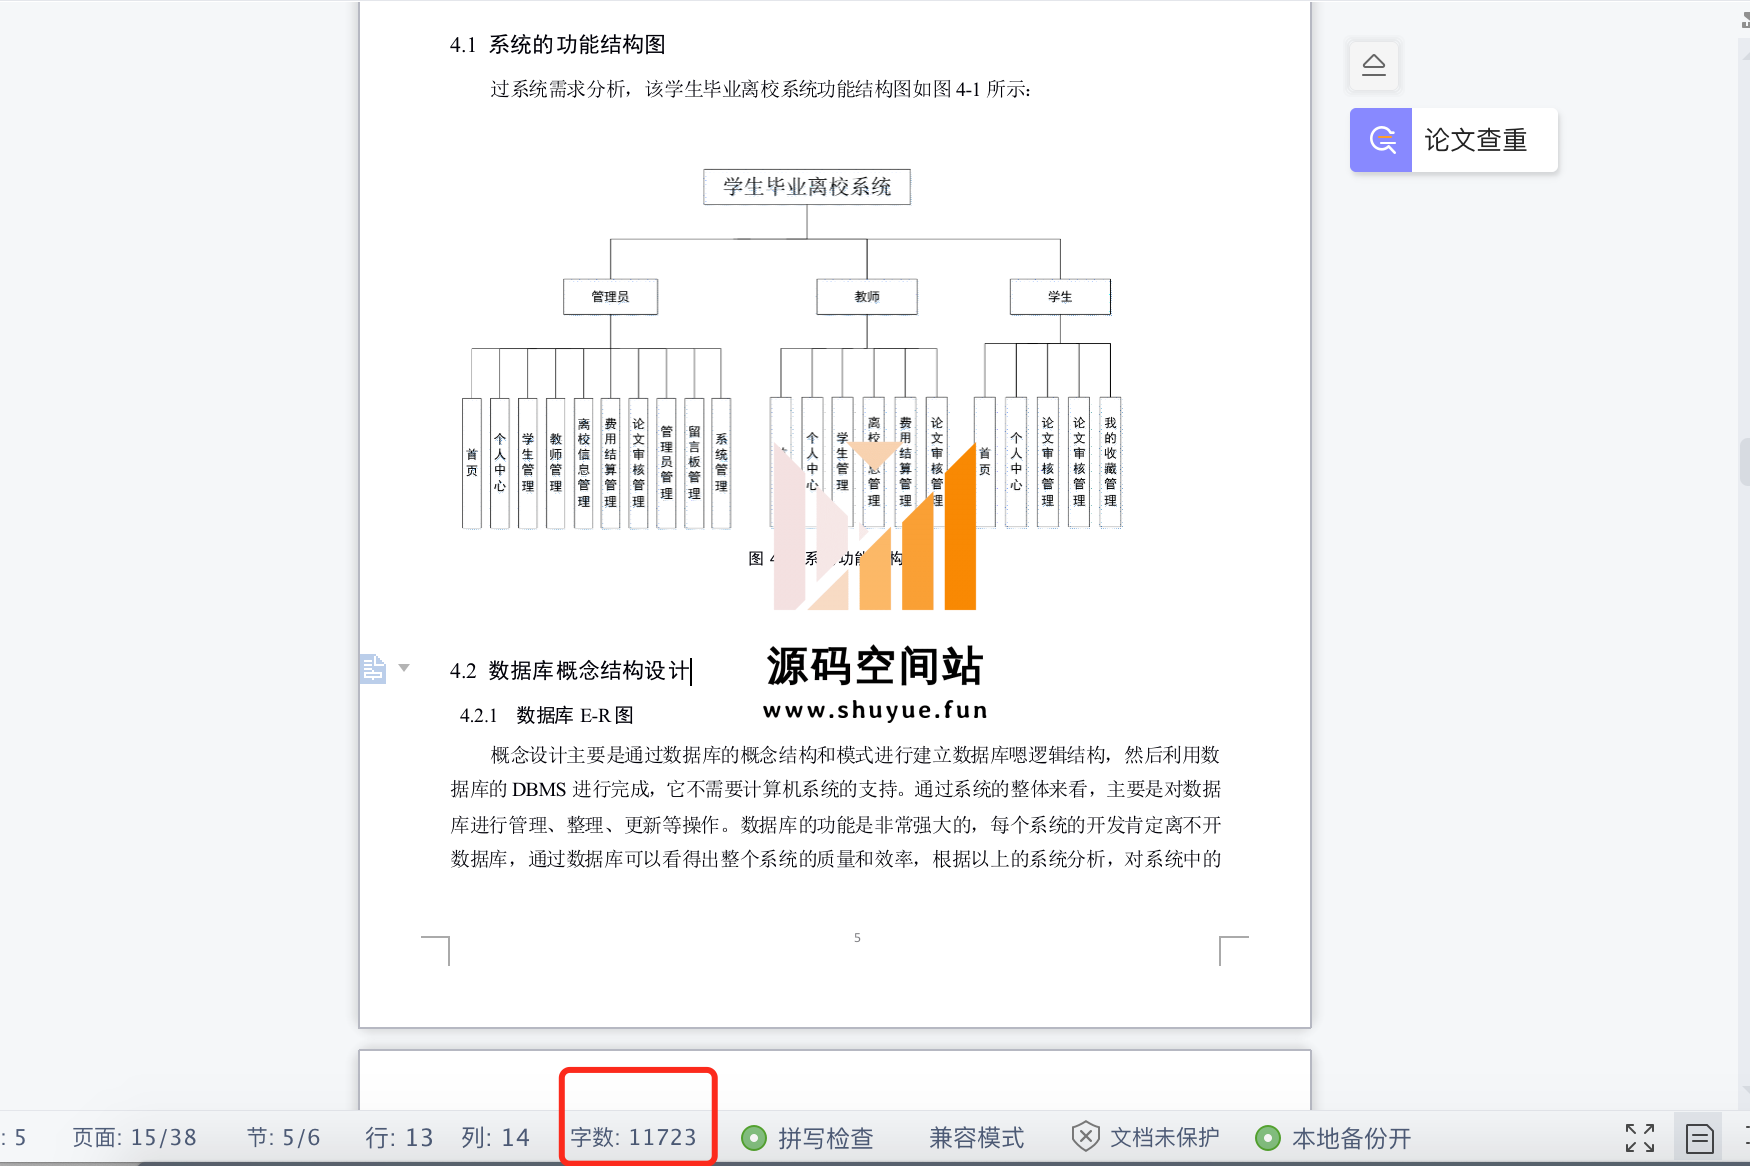Image resolution: width=1750 pixels, height=1166 pixels.
Task: Click the 节: 5/6 section indicator
Action: (x=283, y=1138)
